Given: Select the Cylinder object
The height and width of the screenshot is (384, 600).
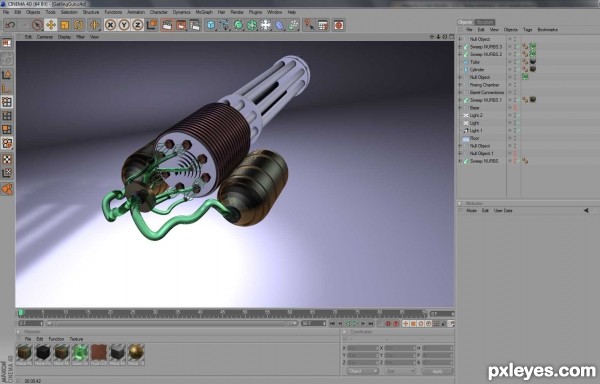Looking at the screenshot, I should coord(477,70).
